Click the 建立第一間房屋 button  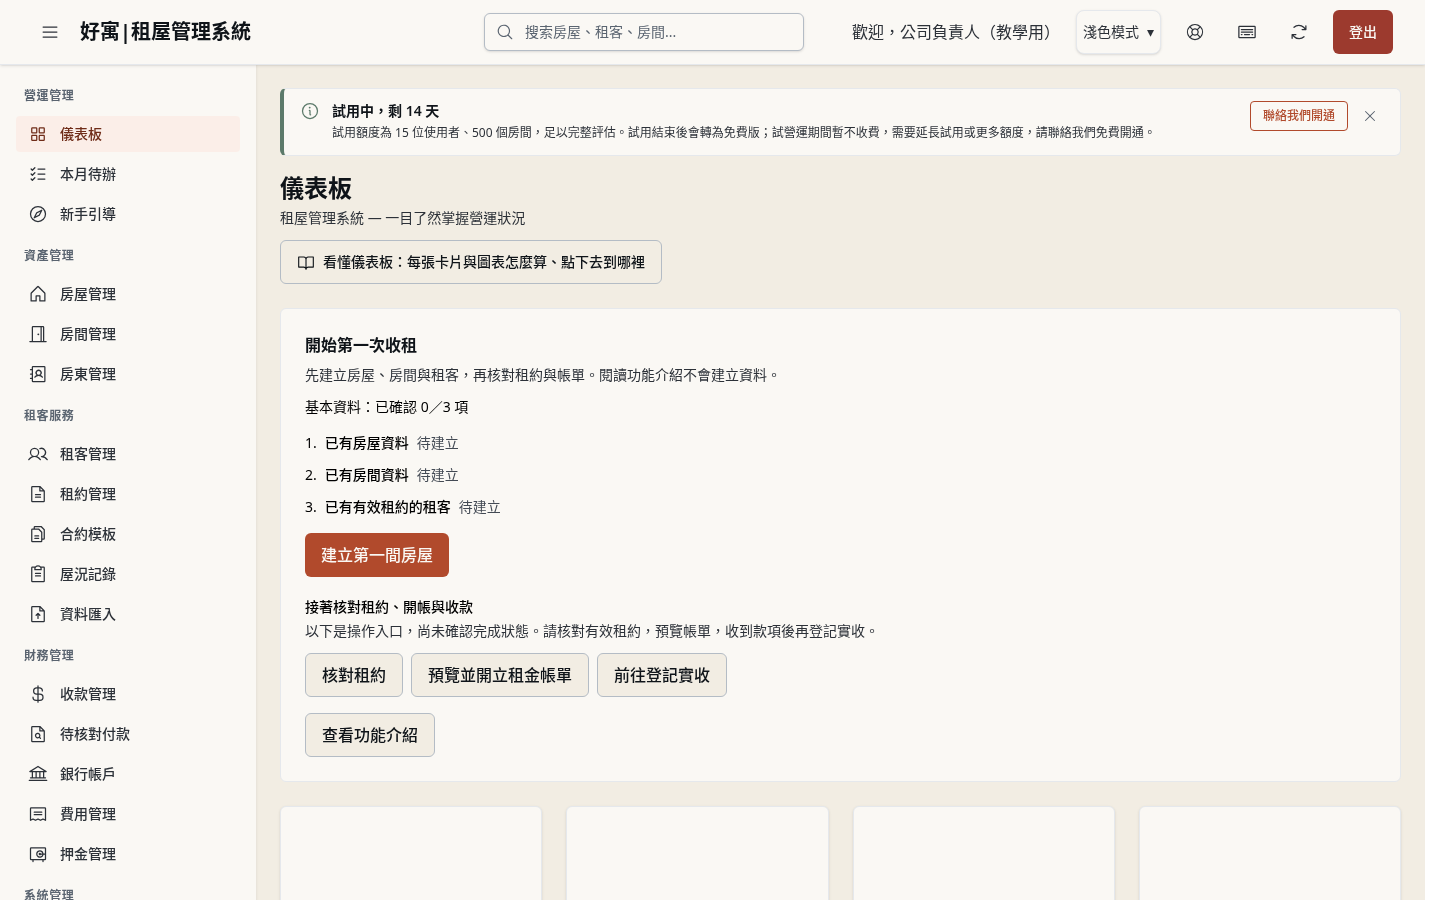pos(377,555)
